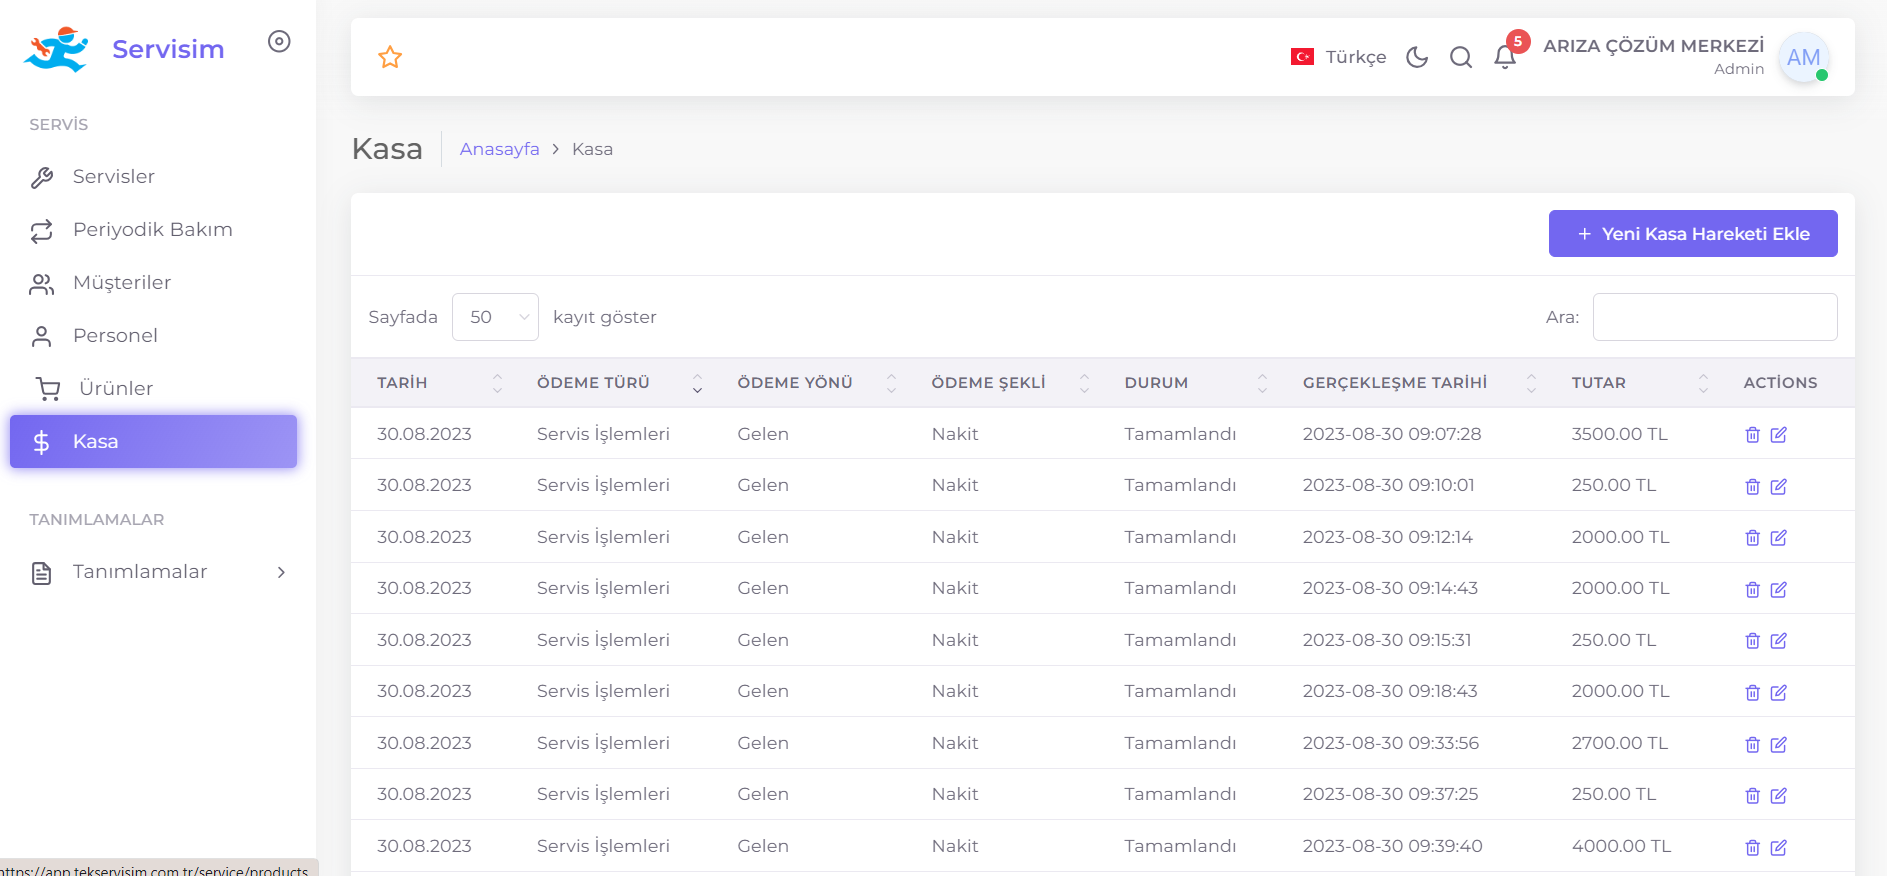Image resolution: width=1887 pixels, height=876 pixels.
Task: Edit row dated 09:12:14
Action: pos(1778,538)
